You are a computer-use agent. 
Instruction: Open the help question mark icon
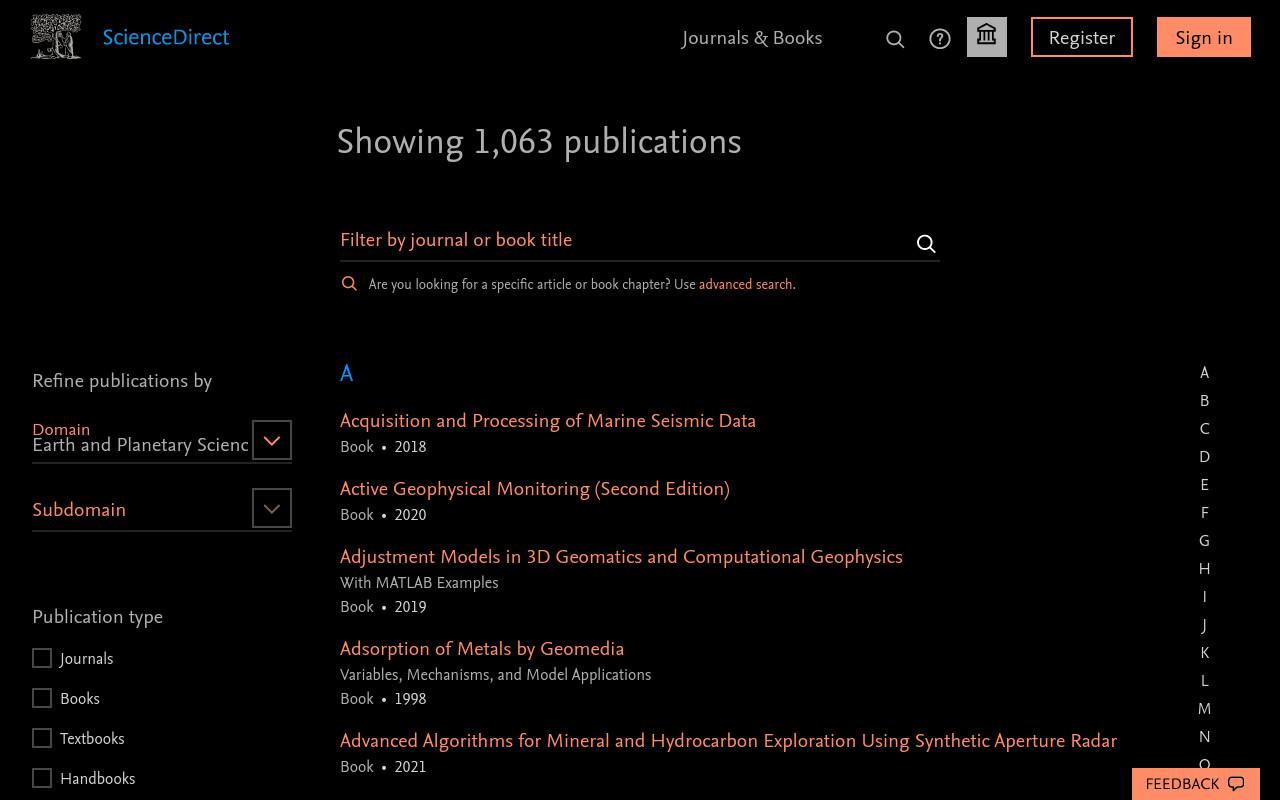point(940,39)
